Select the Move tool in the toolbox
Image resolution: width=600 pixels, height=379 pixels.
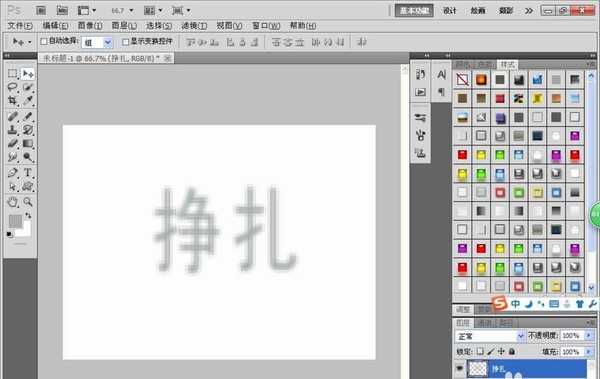tap(28, 73)
